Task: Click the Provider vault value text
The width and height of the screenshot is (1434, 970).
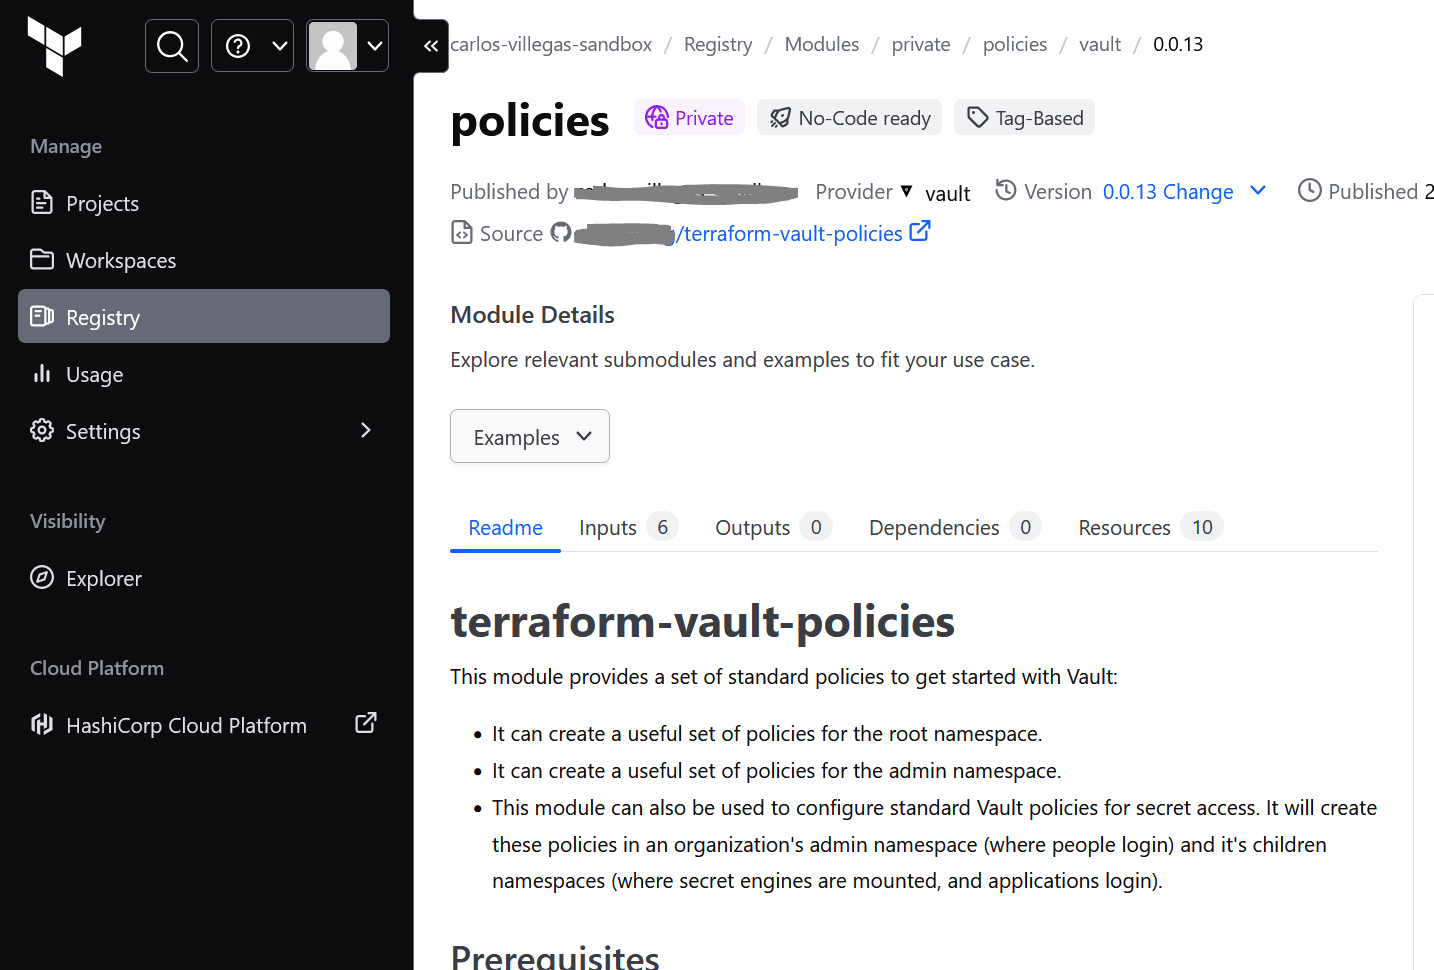Action: pyautogui.click(x=947, y=193)
